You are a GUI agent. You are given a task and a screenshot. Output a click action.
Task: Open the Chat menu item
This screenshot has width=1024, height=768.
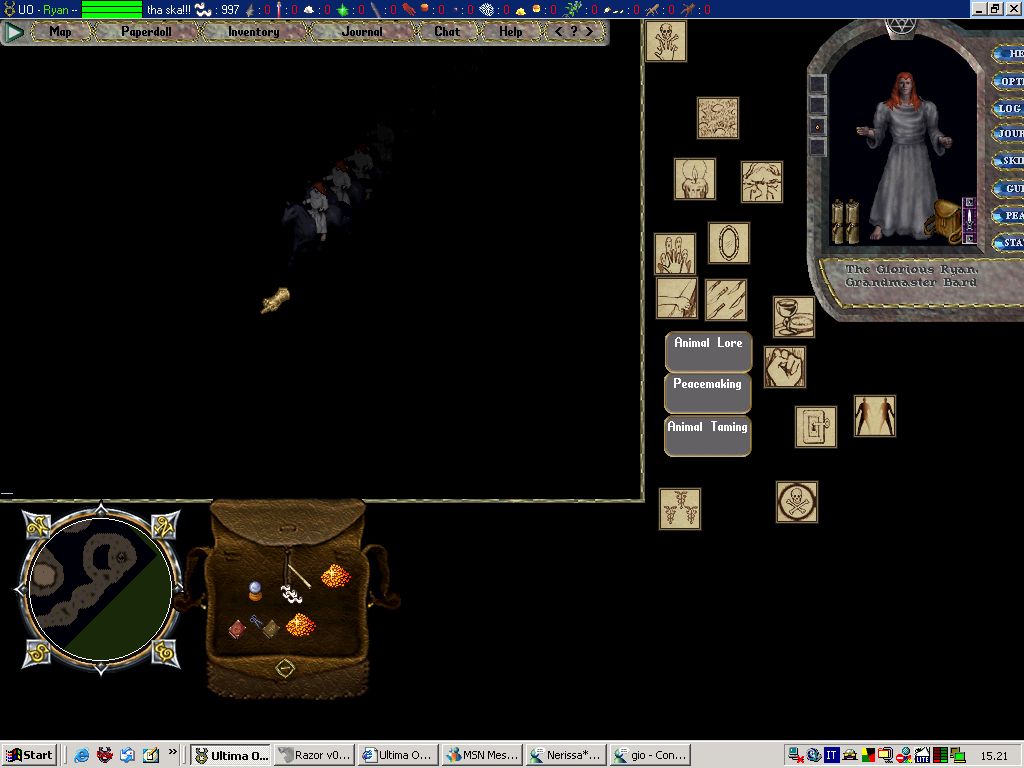pos(447,31)
